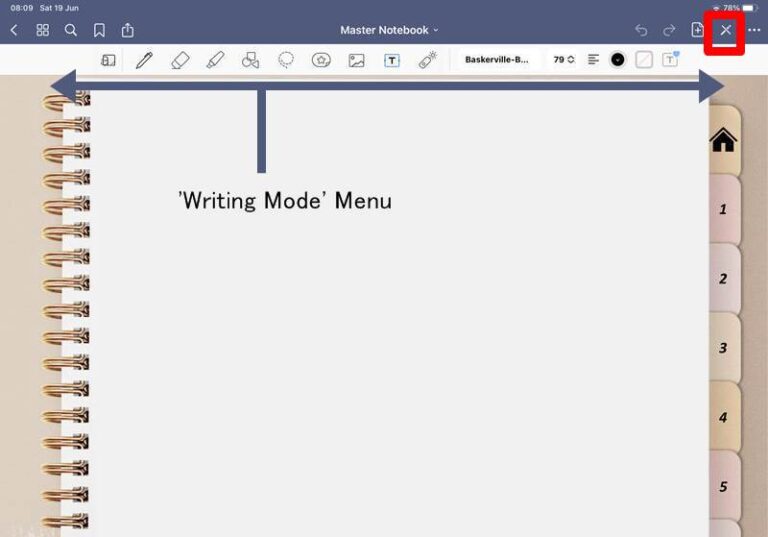Bookmark the current page
This screenshot has width=768, height=537.
(99, 30)
